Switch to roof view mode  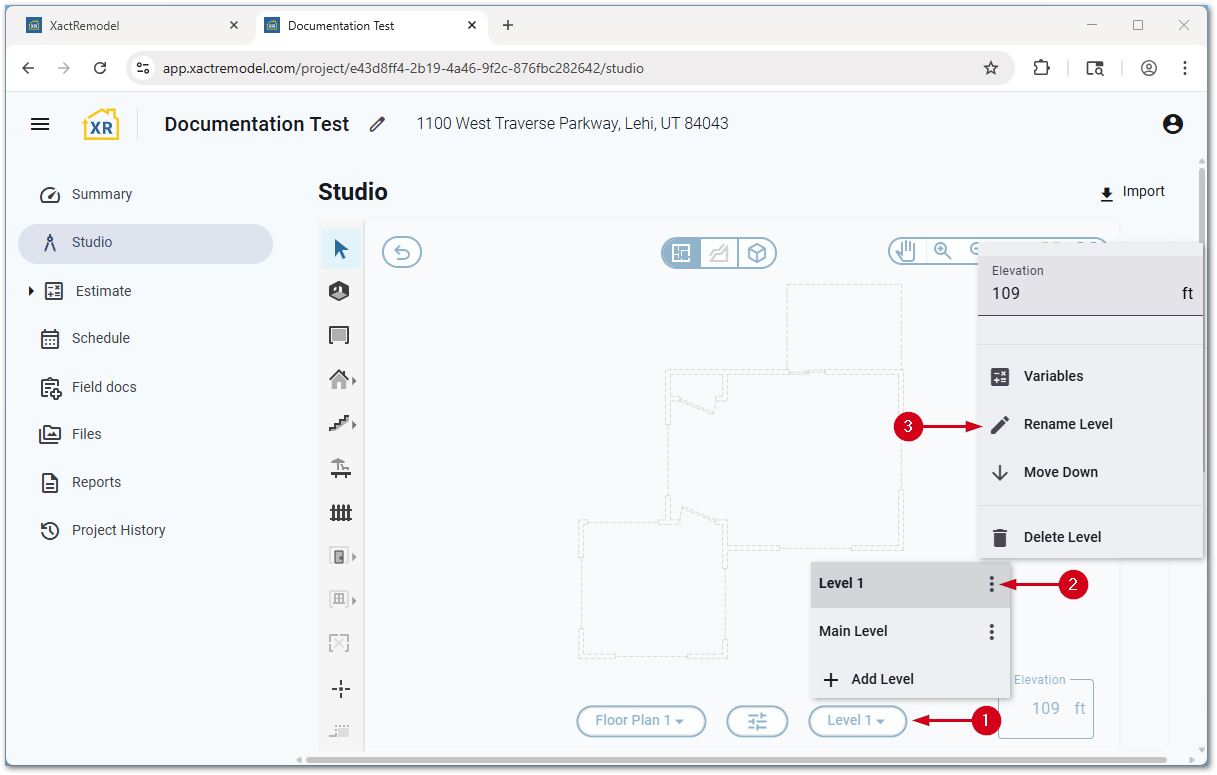719,253
